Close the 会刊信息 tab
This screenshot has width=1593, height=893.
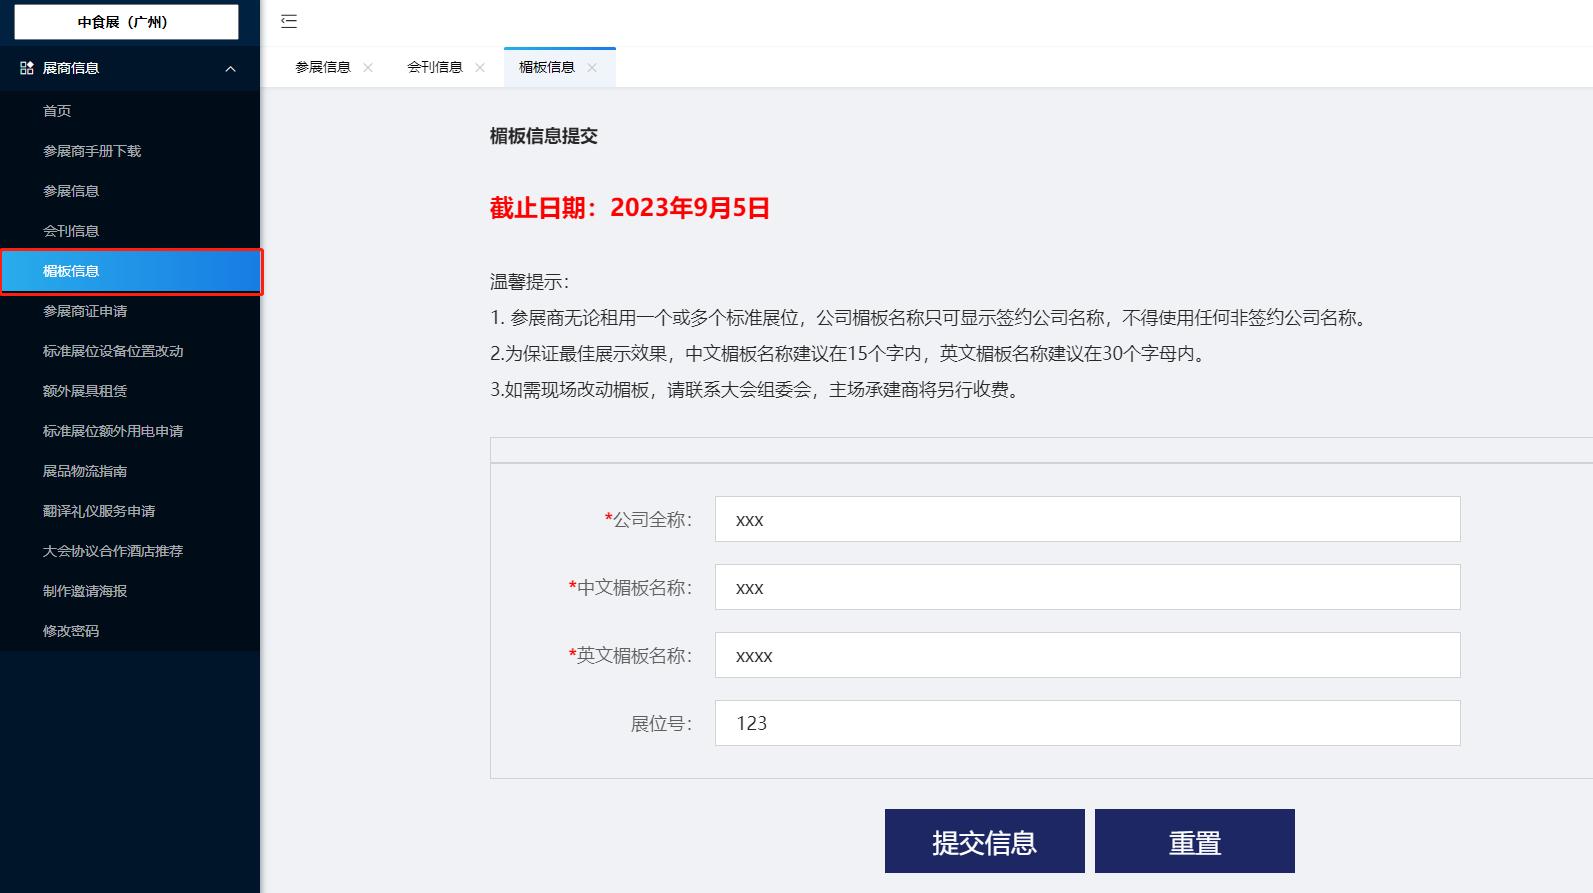point(480,68)
